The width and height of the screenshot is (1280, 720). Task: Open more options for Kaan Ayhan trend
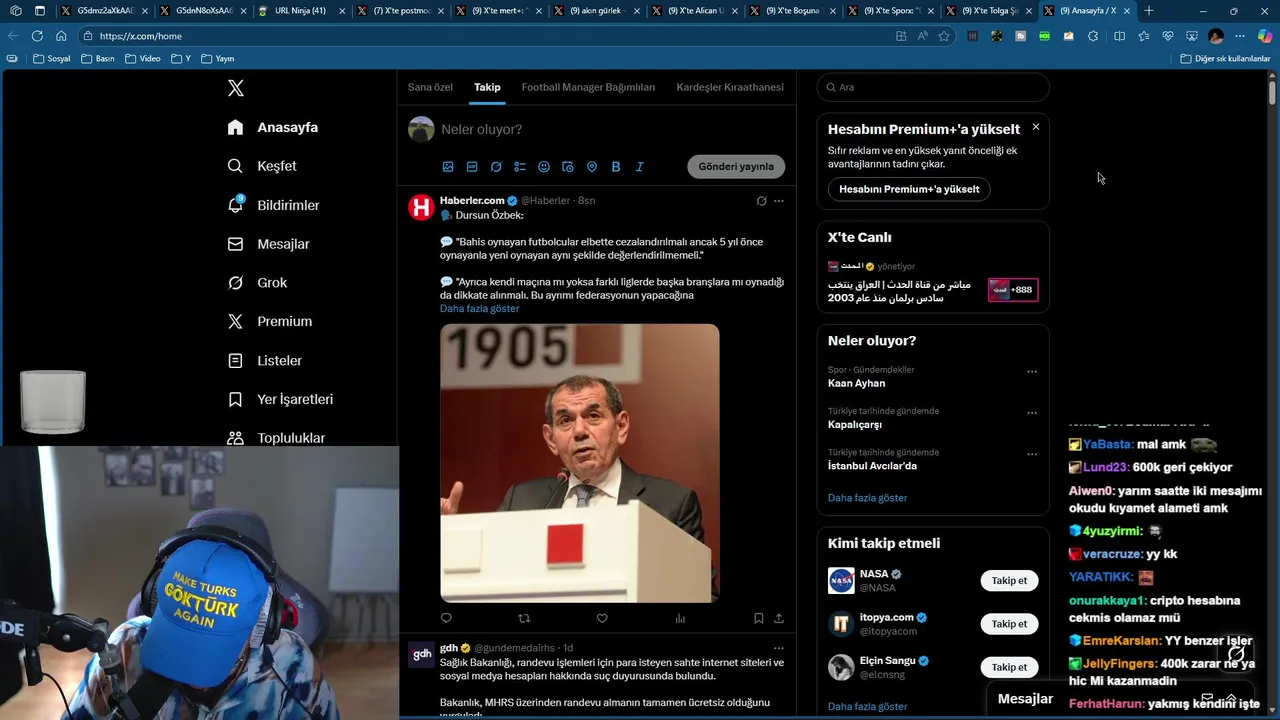point(1032,371)
